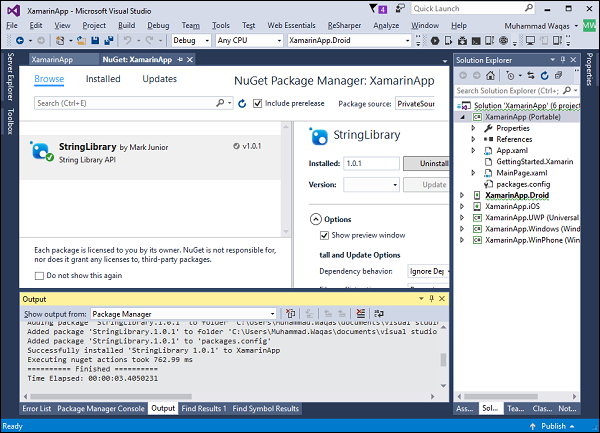
Task: Click the StringLibrary package icon in list
Action: pos(42,151)
